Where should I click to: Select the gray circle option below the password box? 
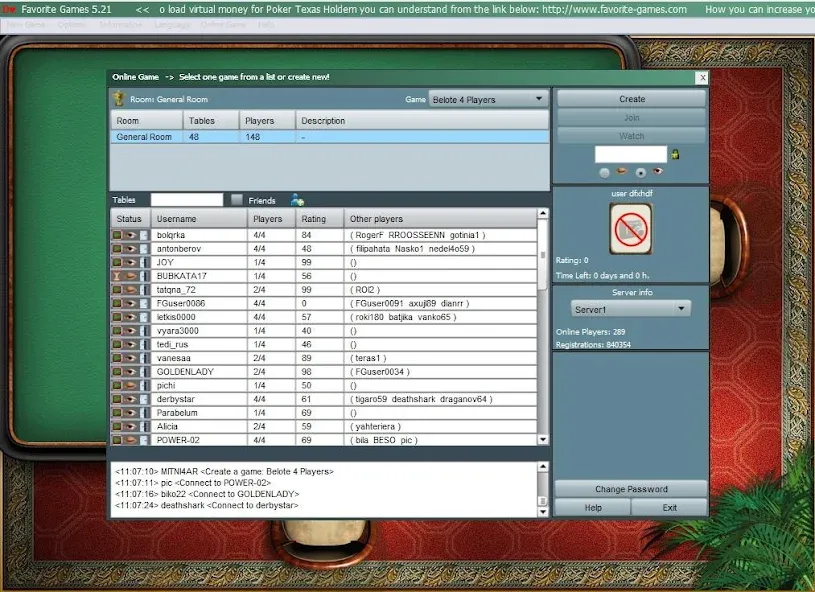click(x=604, y=171)
